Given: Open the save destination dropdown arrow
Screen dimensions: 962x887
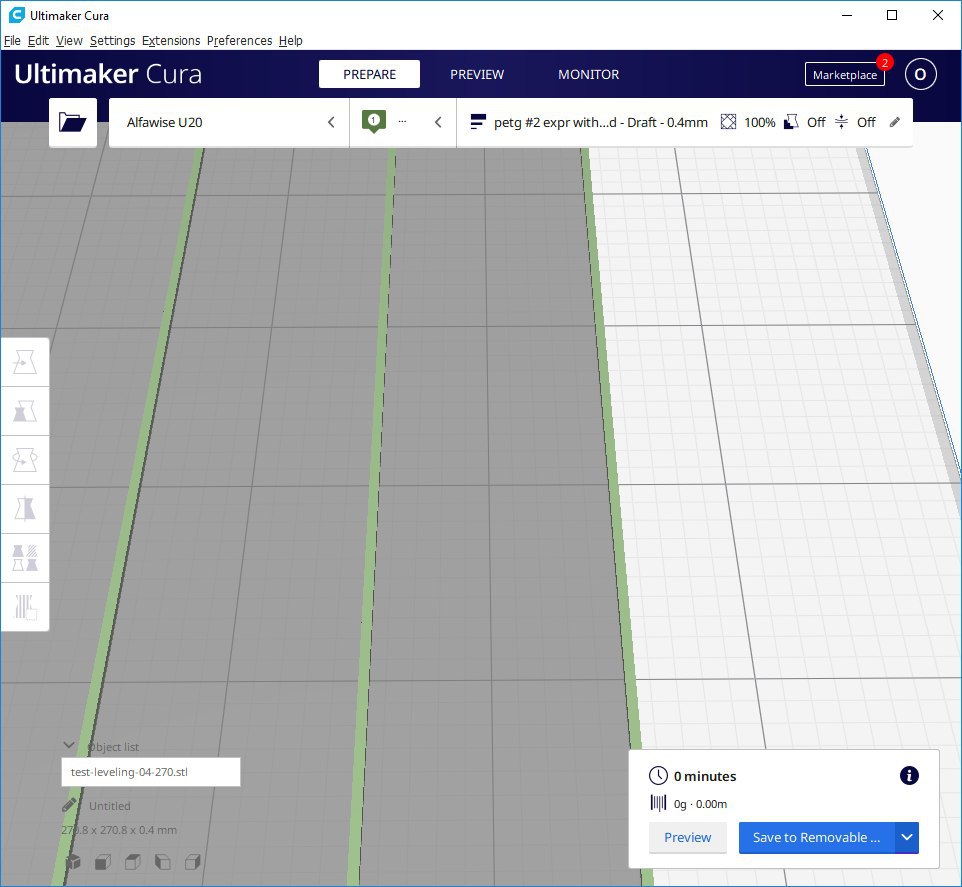Looking at the screenshot, I should pos(907,837).
